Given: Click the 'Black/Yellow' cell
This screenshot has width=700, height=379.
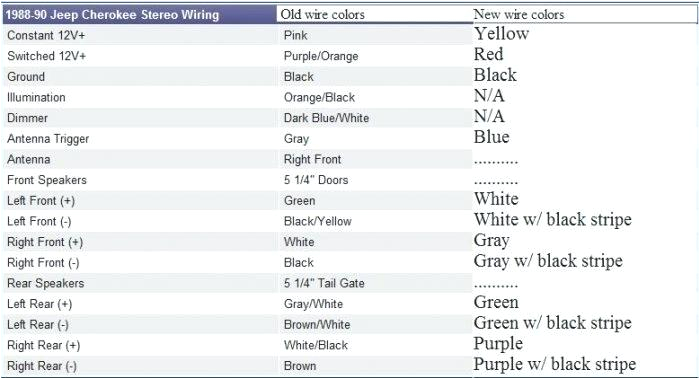Looking at the screenshot, I should coord(318,221).
